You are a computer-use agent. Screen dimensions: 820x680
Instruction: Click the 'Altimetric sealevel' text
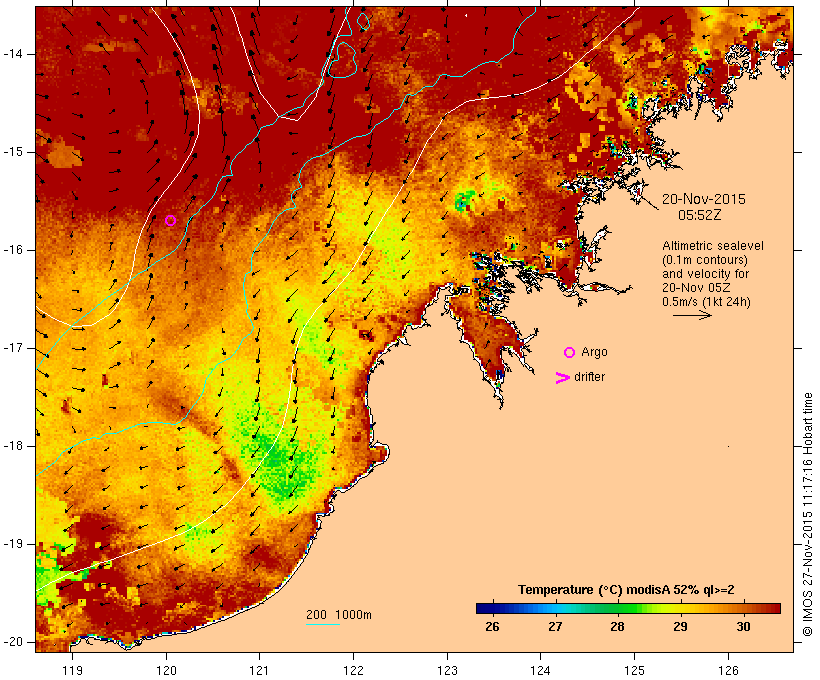pos(713,246)
